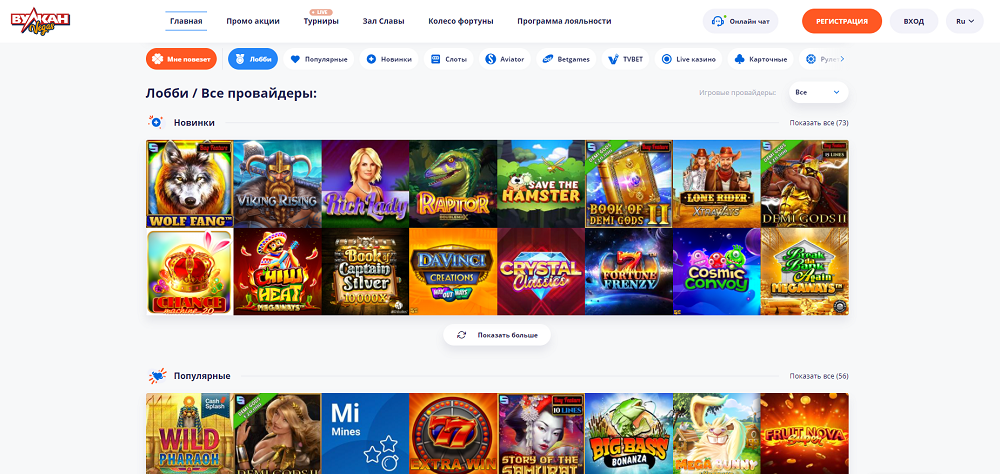
Task: Click the Лобби / Все провайдеры heading
Action: [232, 94]
